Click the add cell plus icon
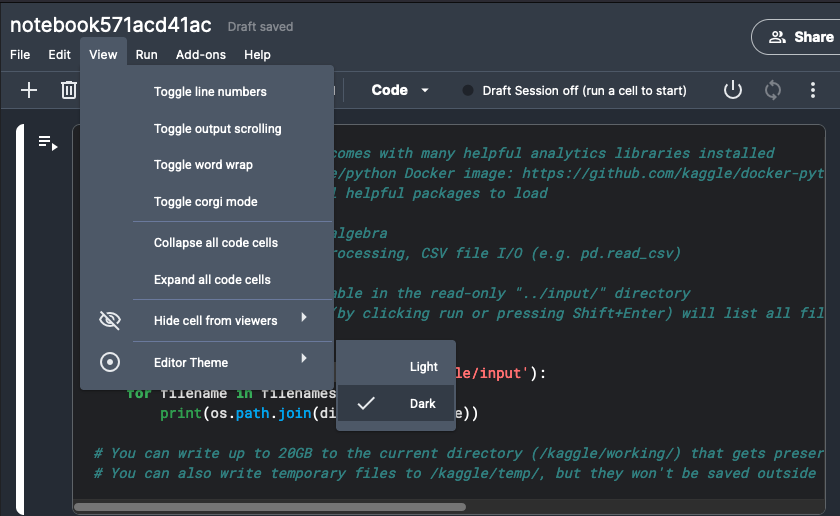This screenshot has height=516, width=840. (x=29, y=90)
